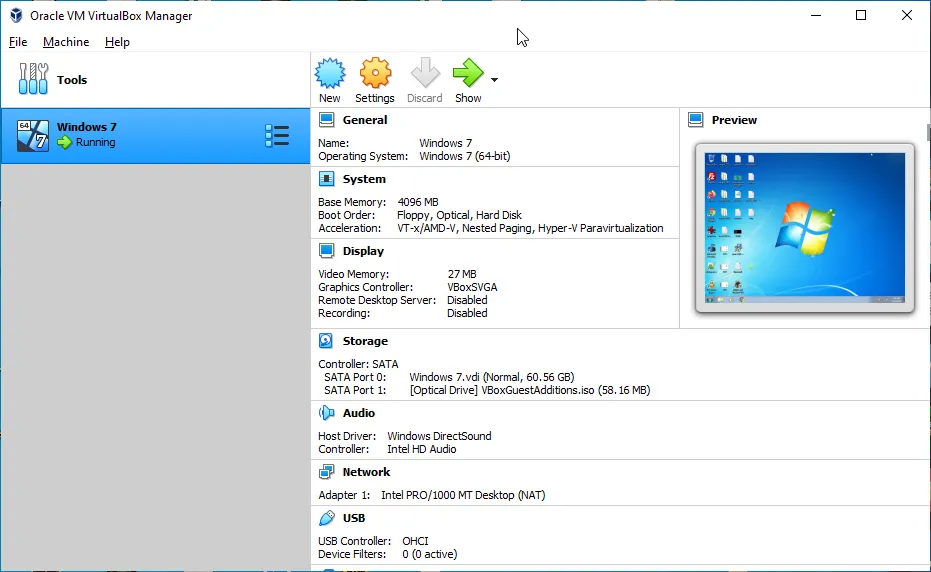
Task: Click the 27 MB video memory value
Action: click(x=462, y=274)
